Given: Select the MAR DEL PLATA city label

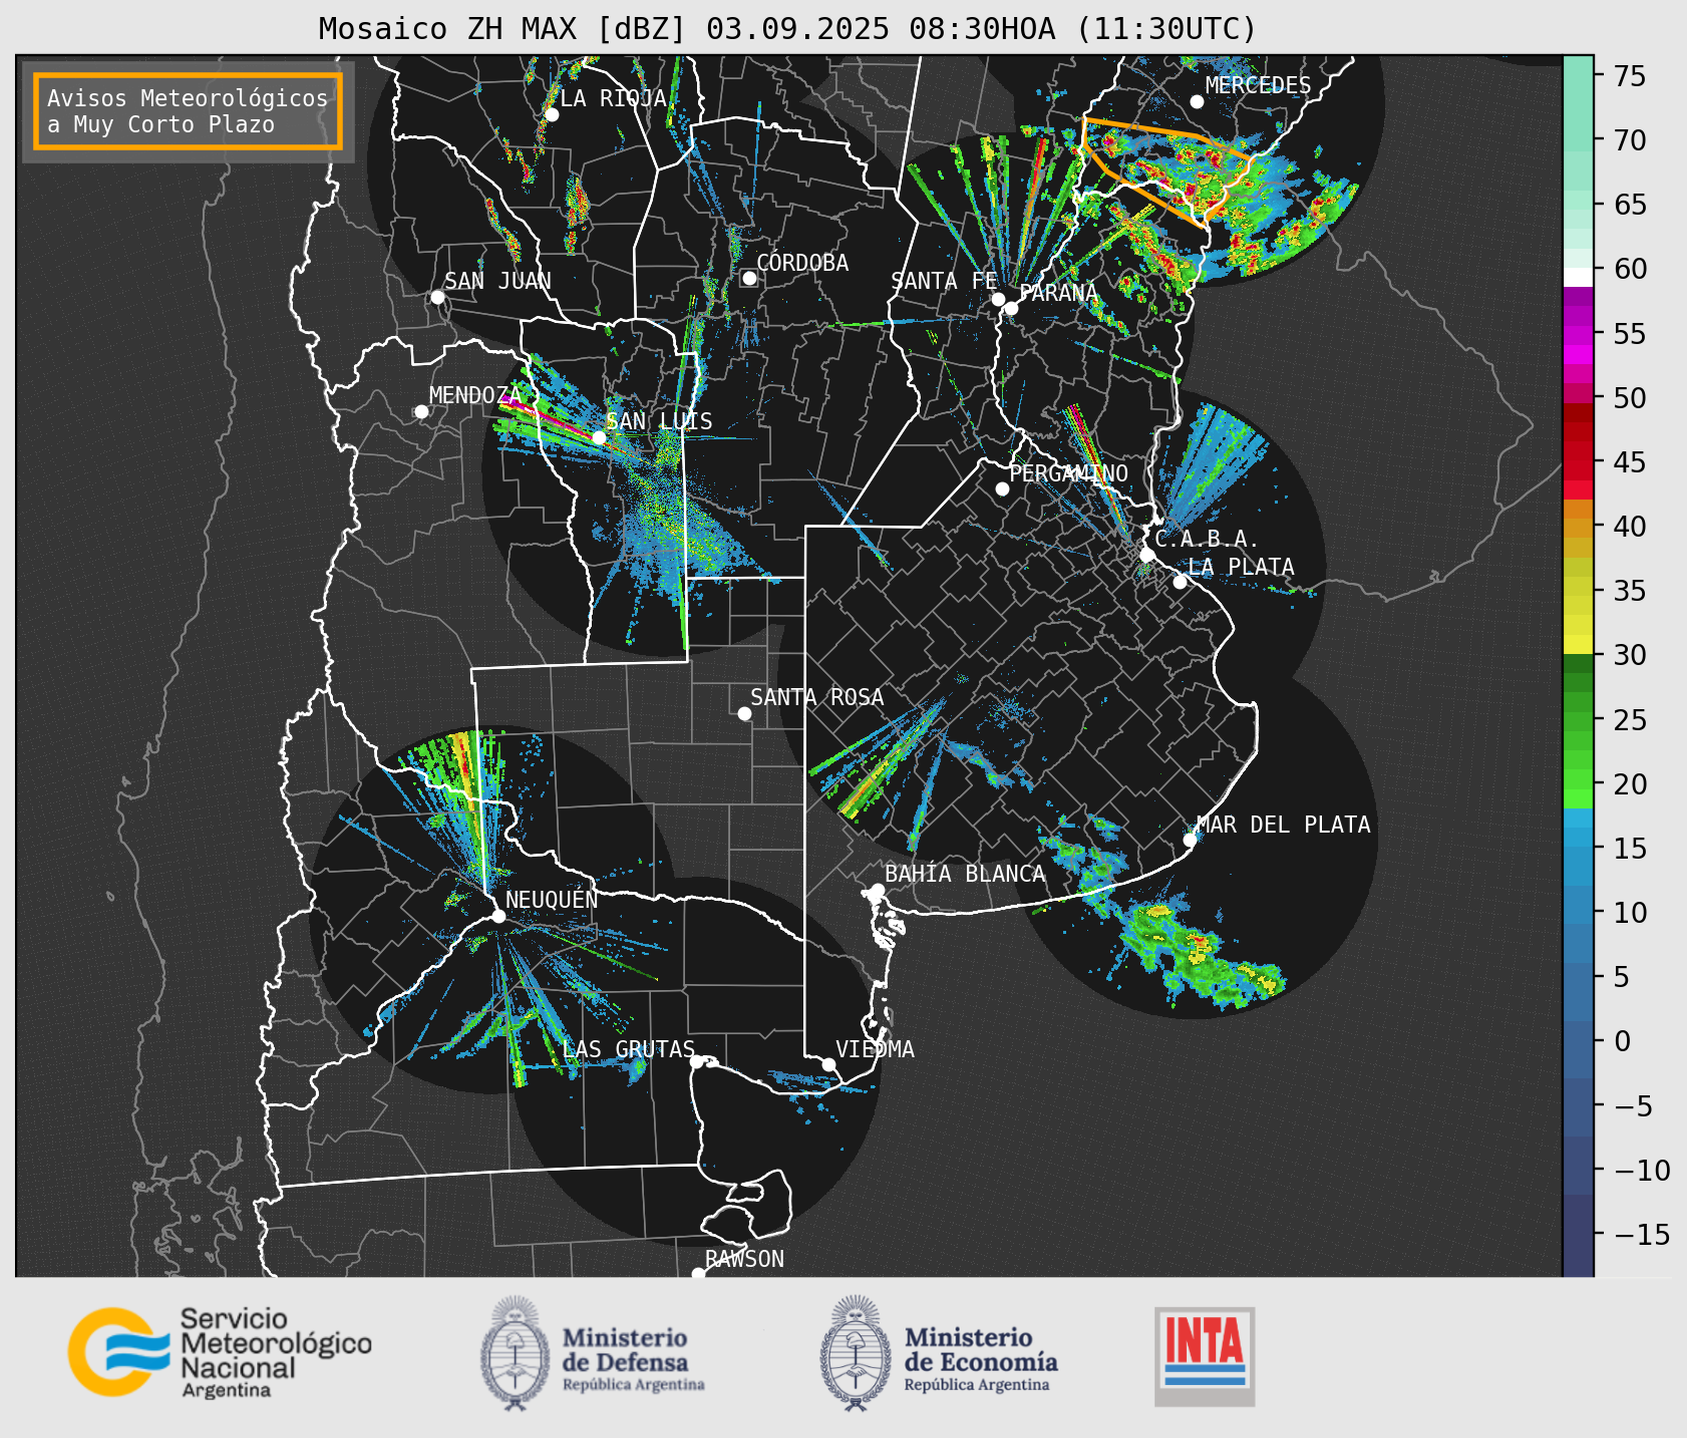Looking at the screenshot, I should [x=1283, y=824].
